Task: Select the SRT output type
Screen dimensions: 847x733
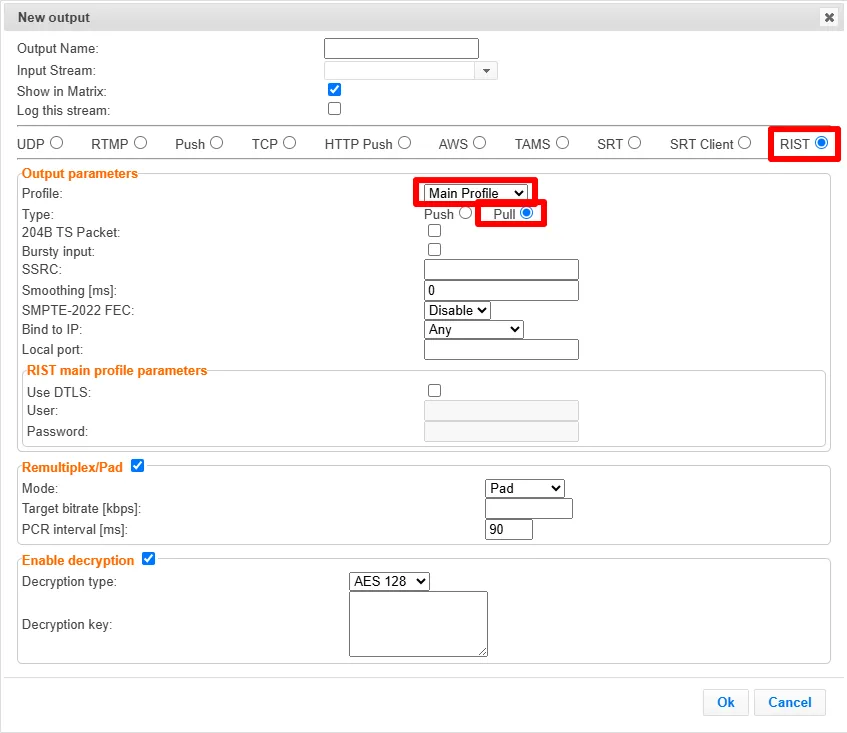Action: [635, 143]
